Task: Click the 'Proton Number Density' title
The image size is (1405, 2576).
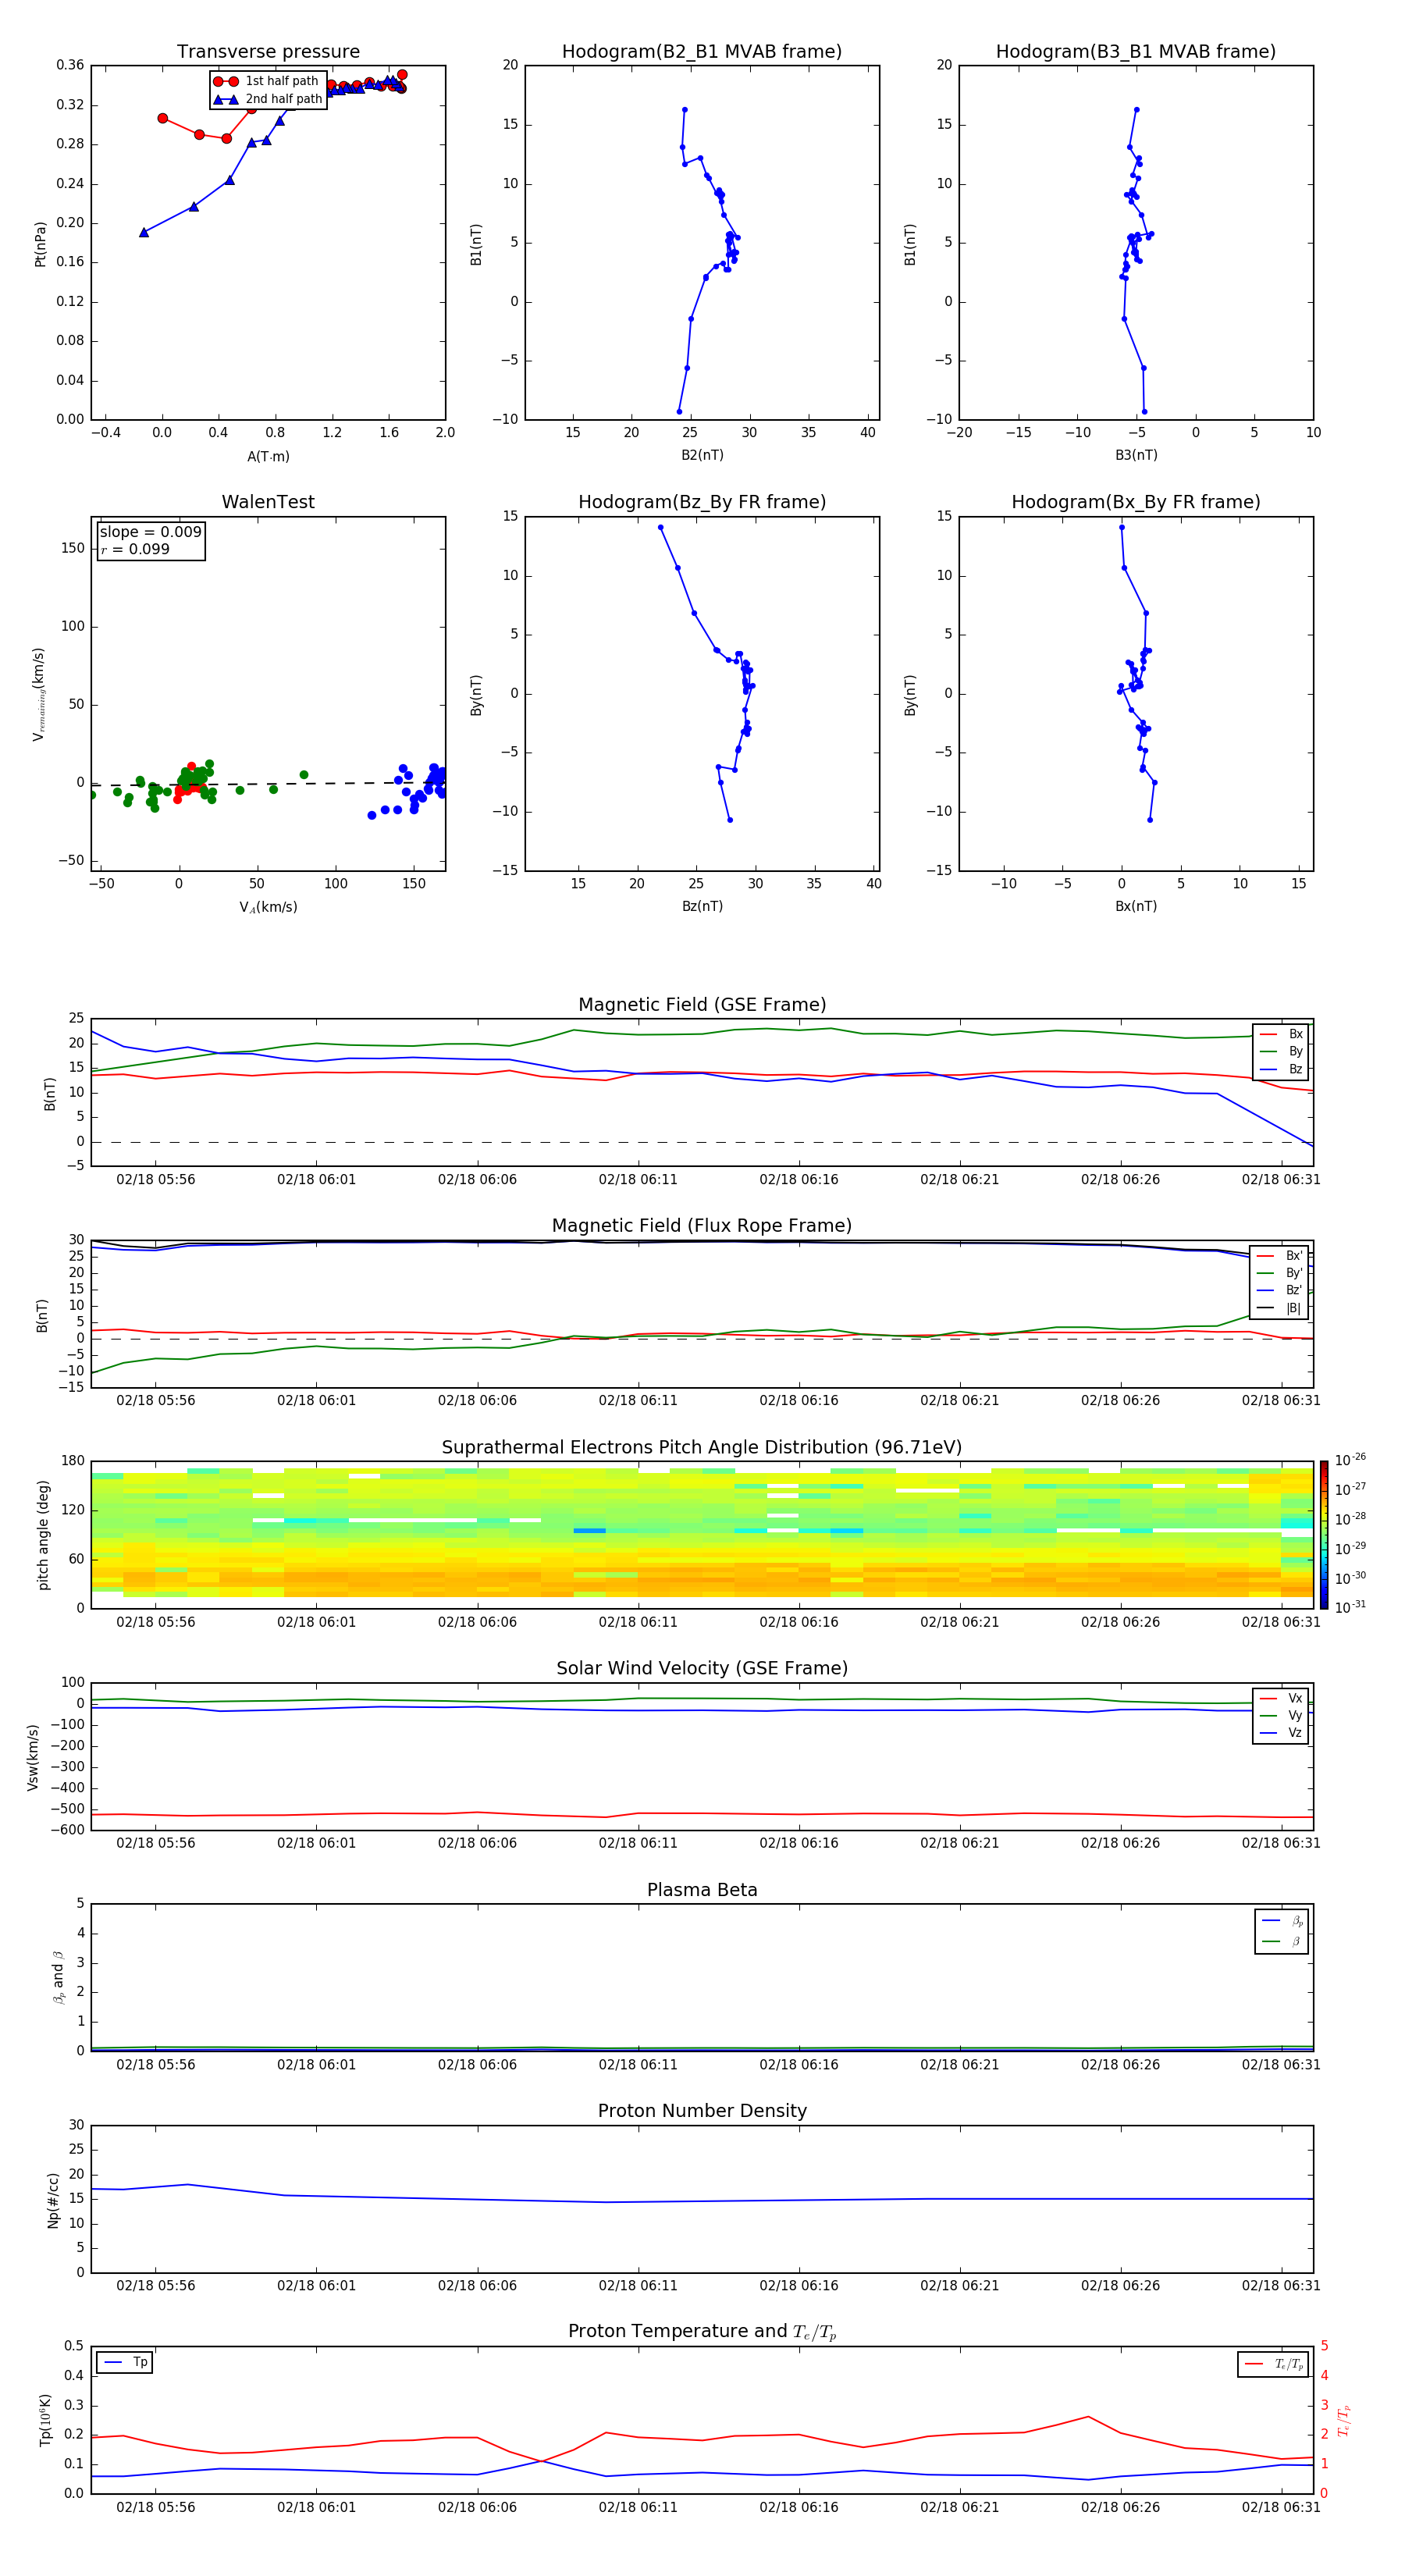Action: (x=702, y=2111)
